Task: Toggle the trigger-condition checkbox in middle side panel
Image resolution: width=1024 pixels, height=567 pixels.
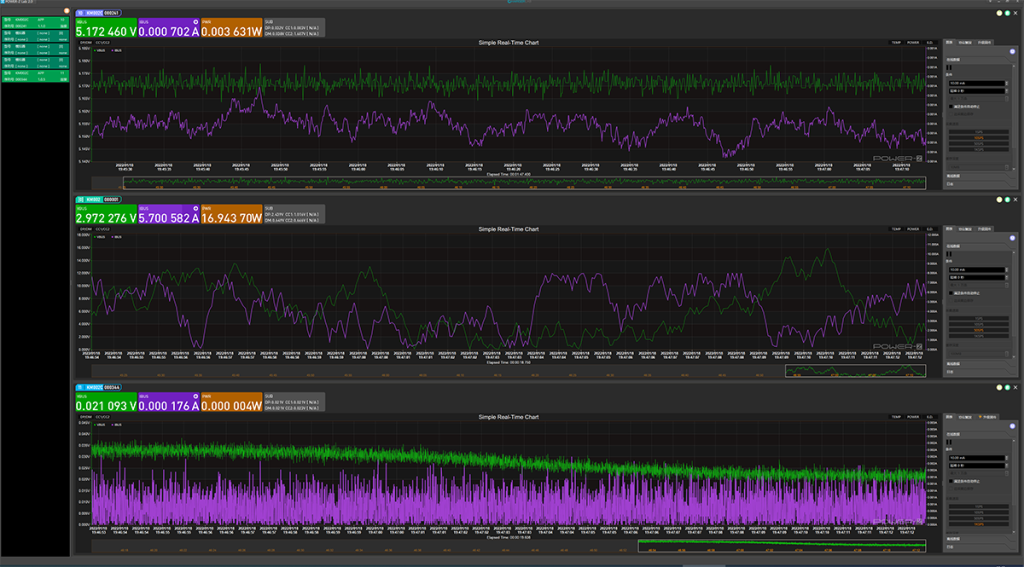Action: coord(951,293)
